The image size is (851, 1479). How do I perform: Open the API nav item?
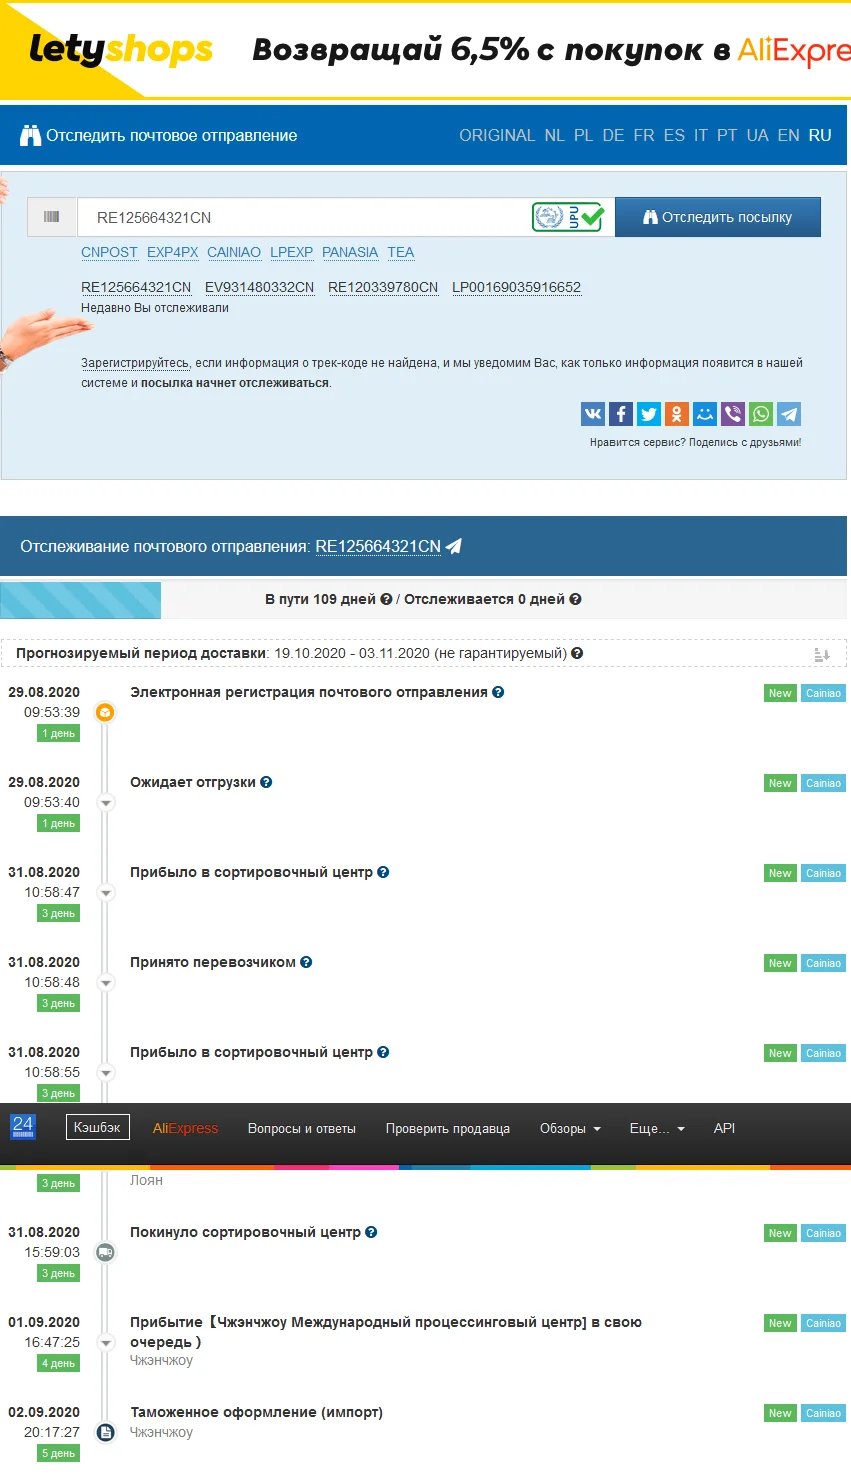coord(724,1128)
